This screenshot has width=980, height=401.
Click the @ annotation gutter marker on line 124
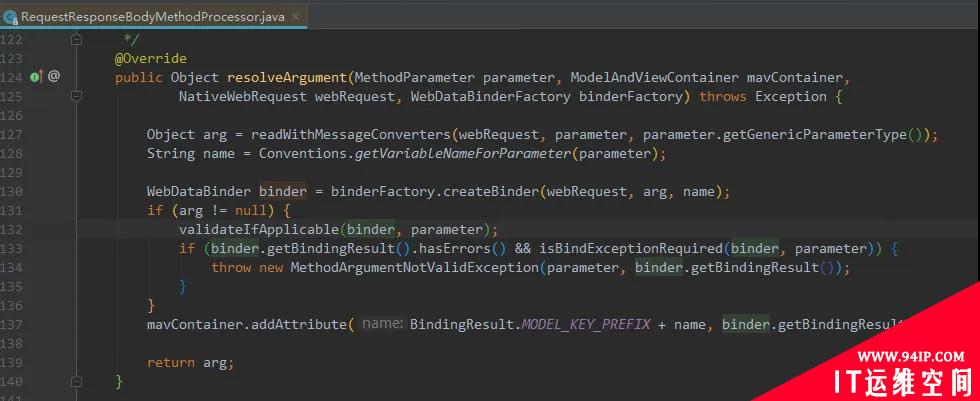tap(54, 77)
